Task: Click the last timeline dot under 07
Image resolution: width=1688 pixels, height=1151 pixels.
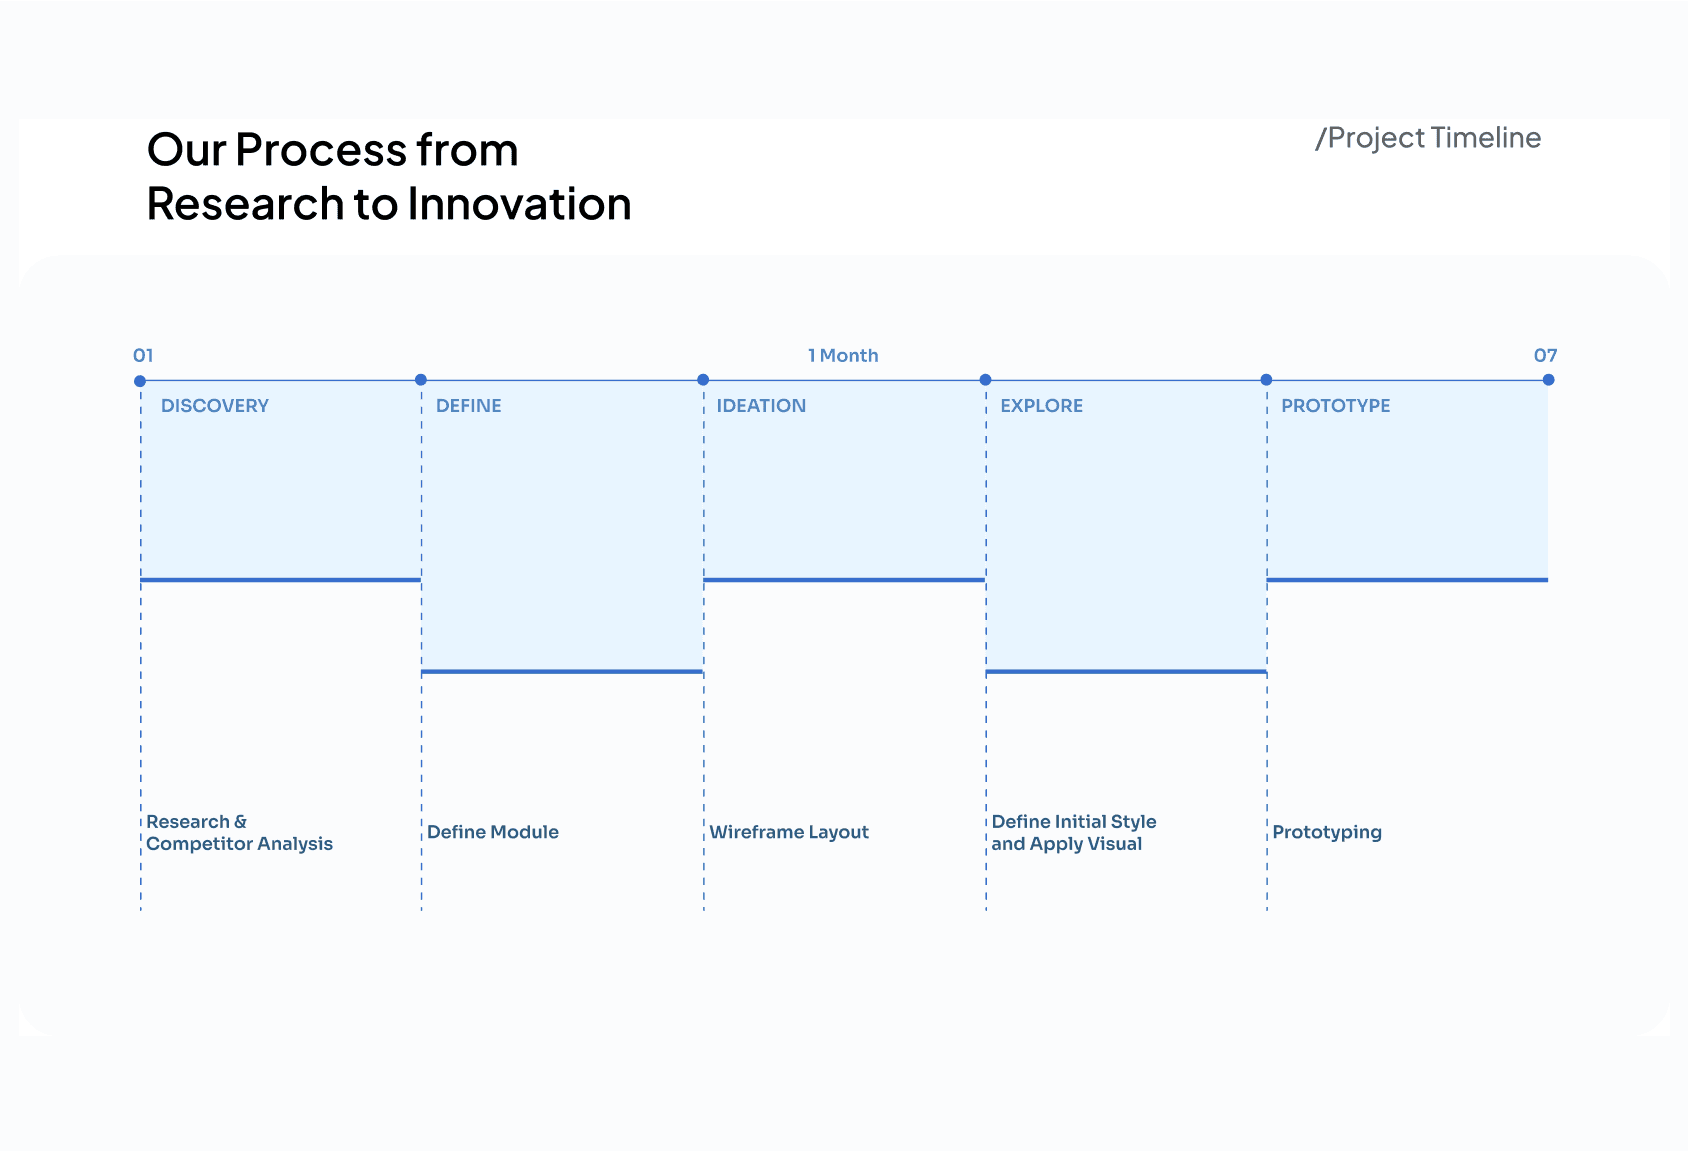Action: click(1548, 380)
